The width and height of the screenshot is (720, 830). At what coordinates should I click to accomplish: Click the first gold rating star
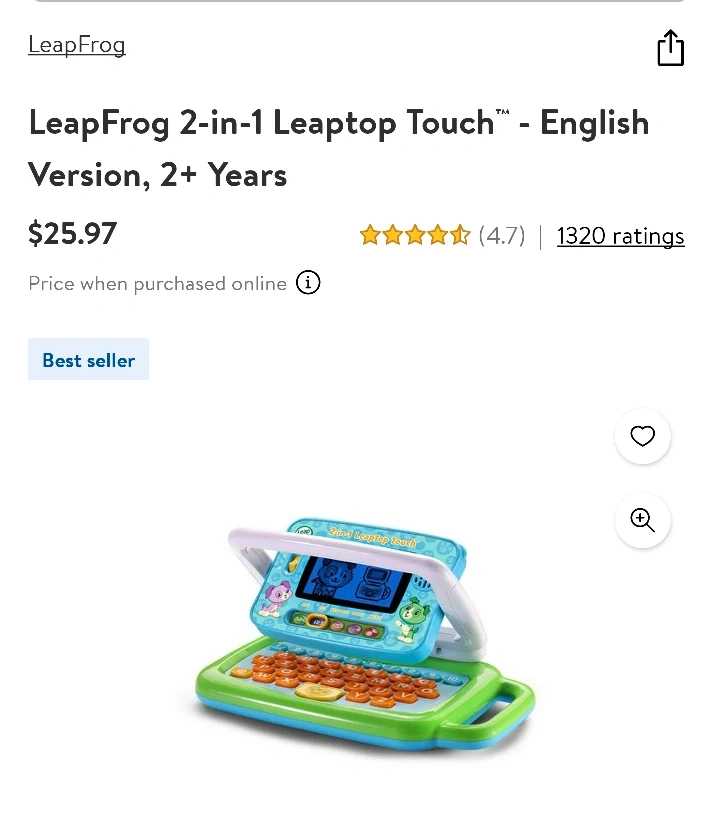click(370, 235)
